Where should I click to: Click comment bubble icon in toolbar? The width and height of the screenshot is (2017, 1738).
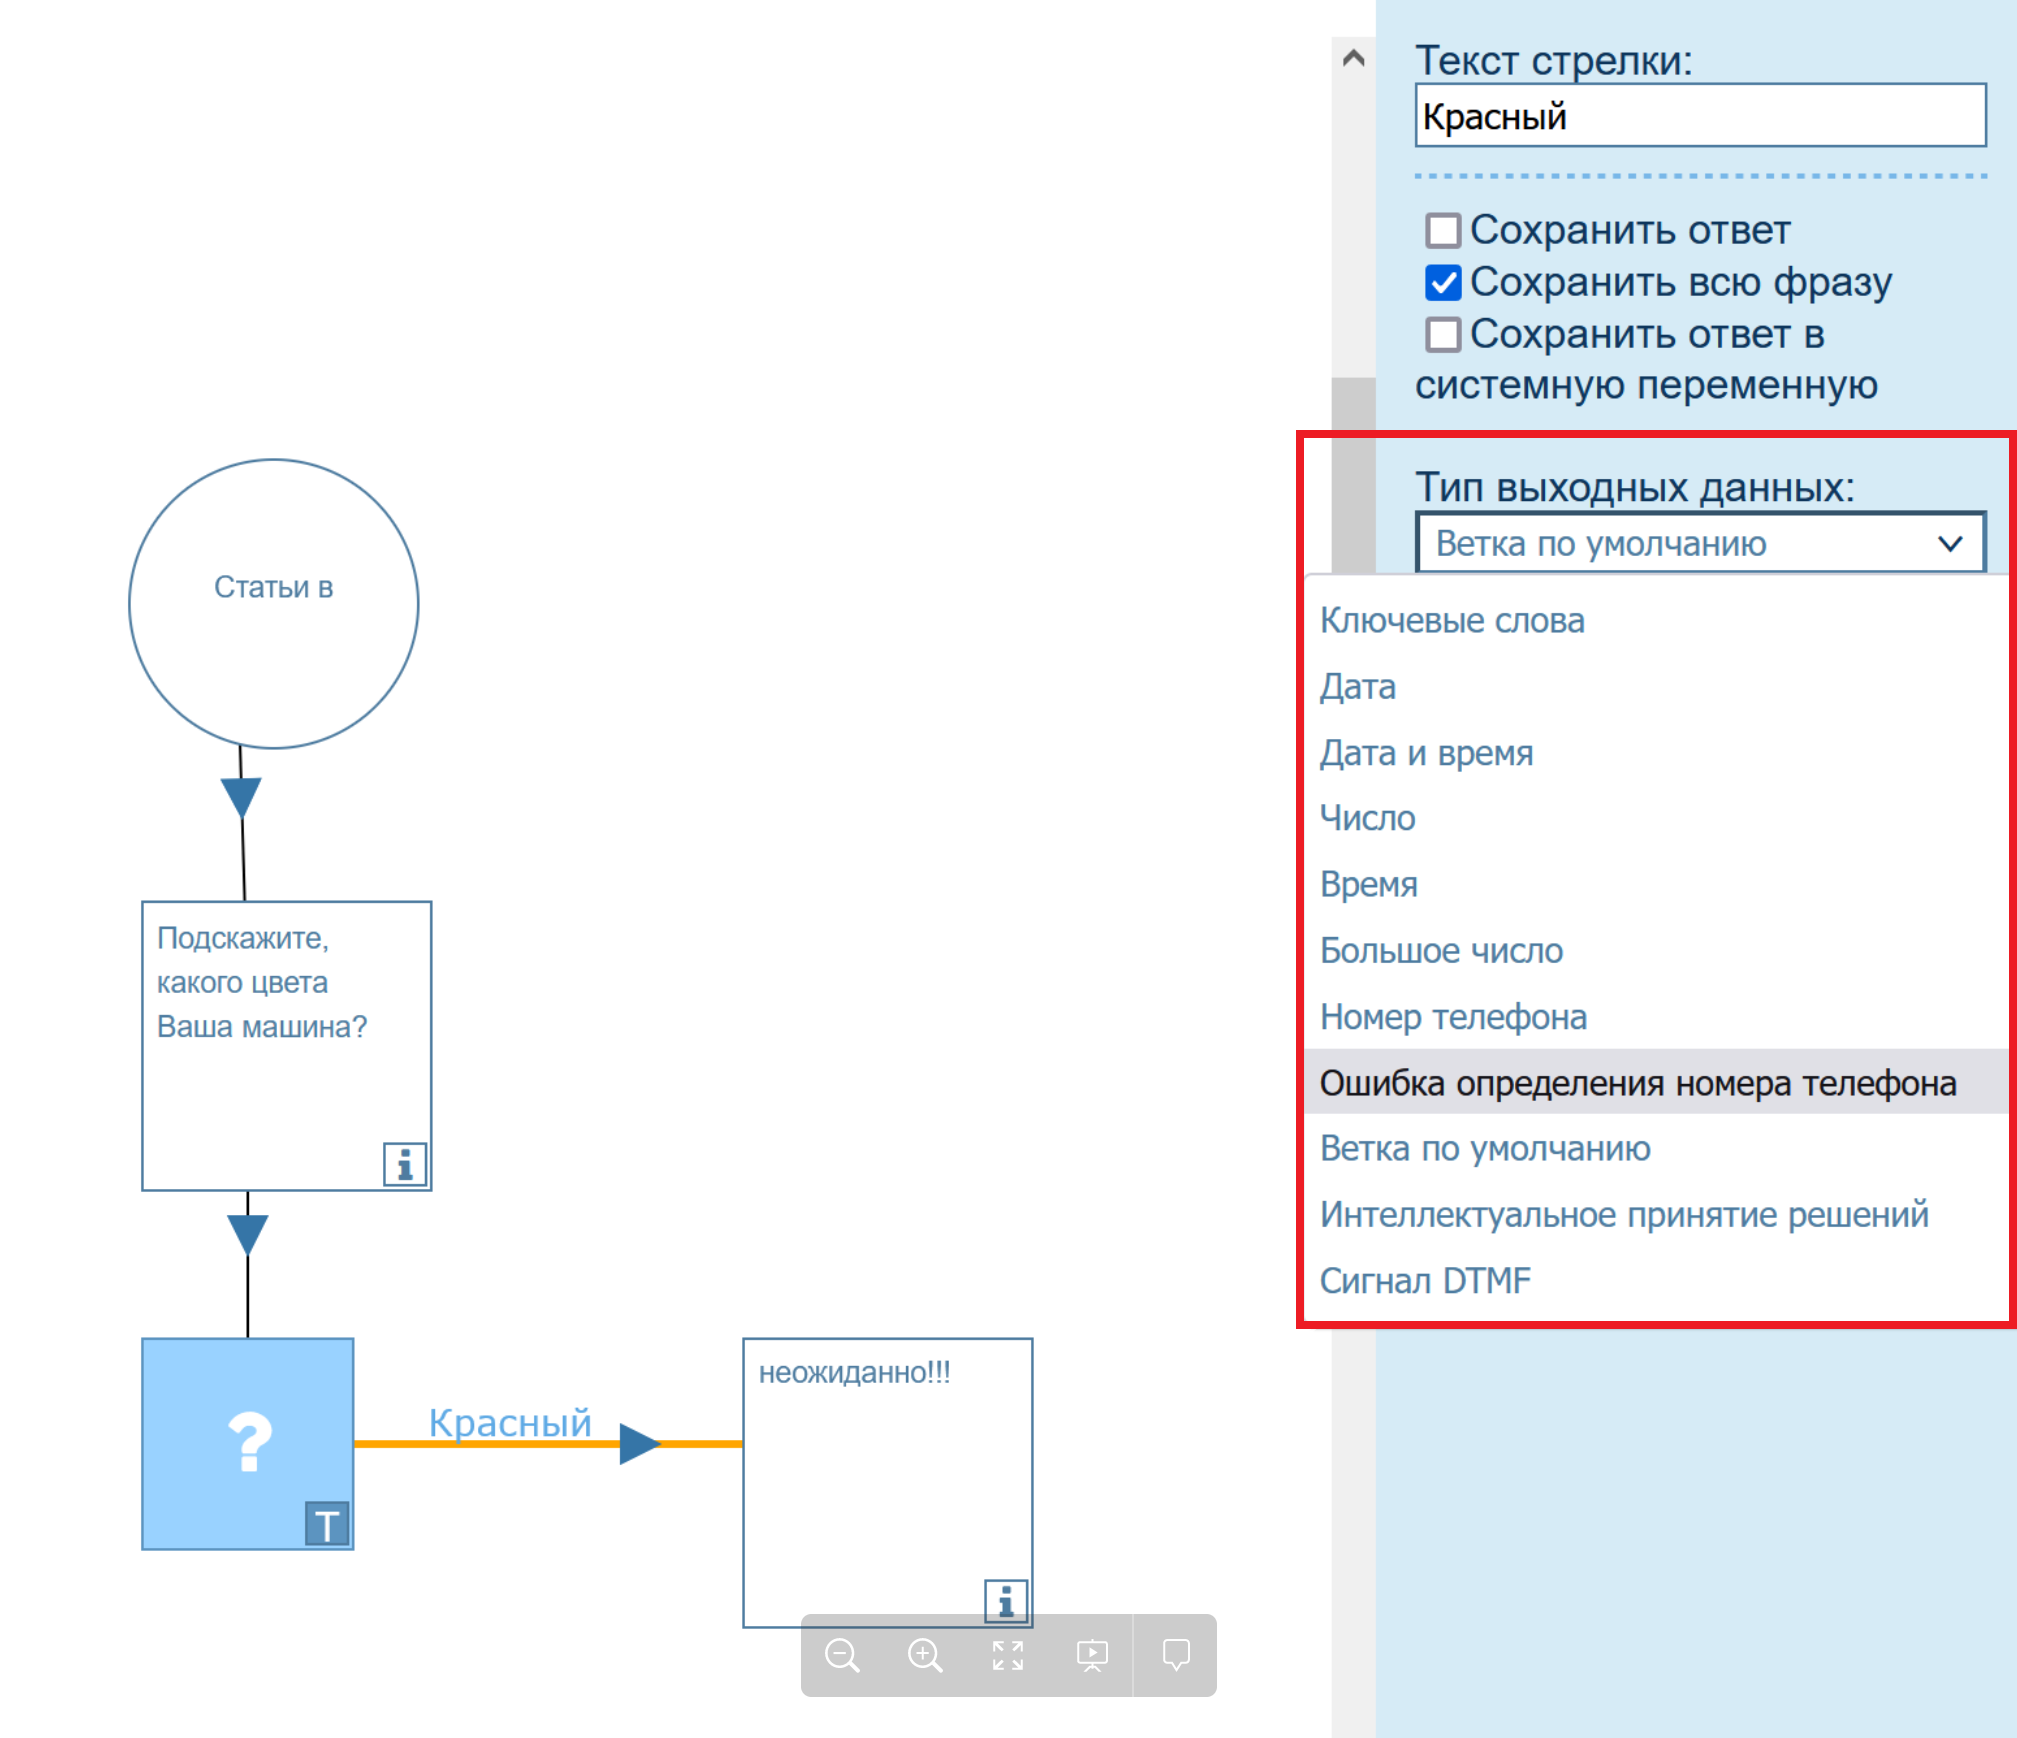coord(1176,1655)
